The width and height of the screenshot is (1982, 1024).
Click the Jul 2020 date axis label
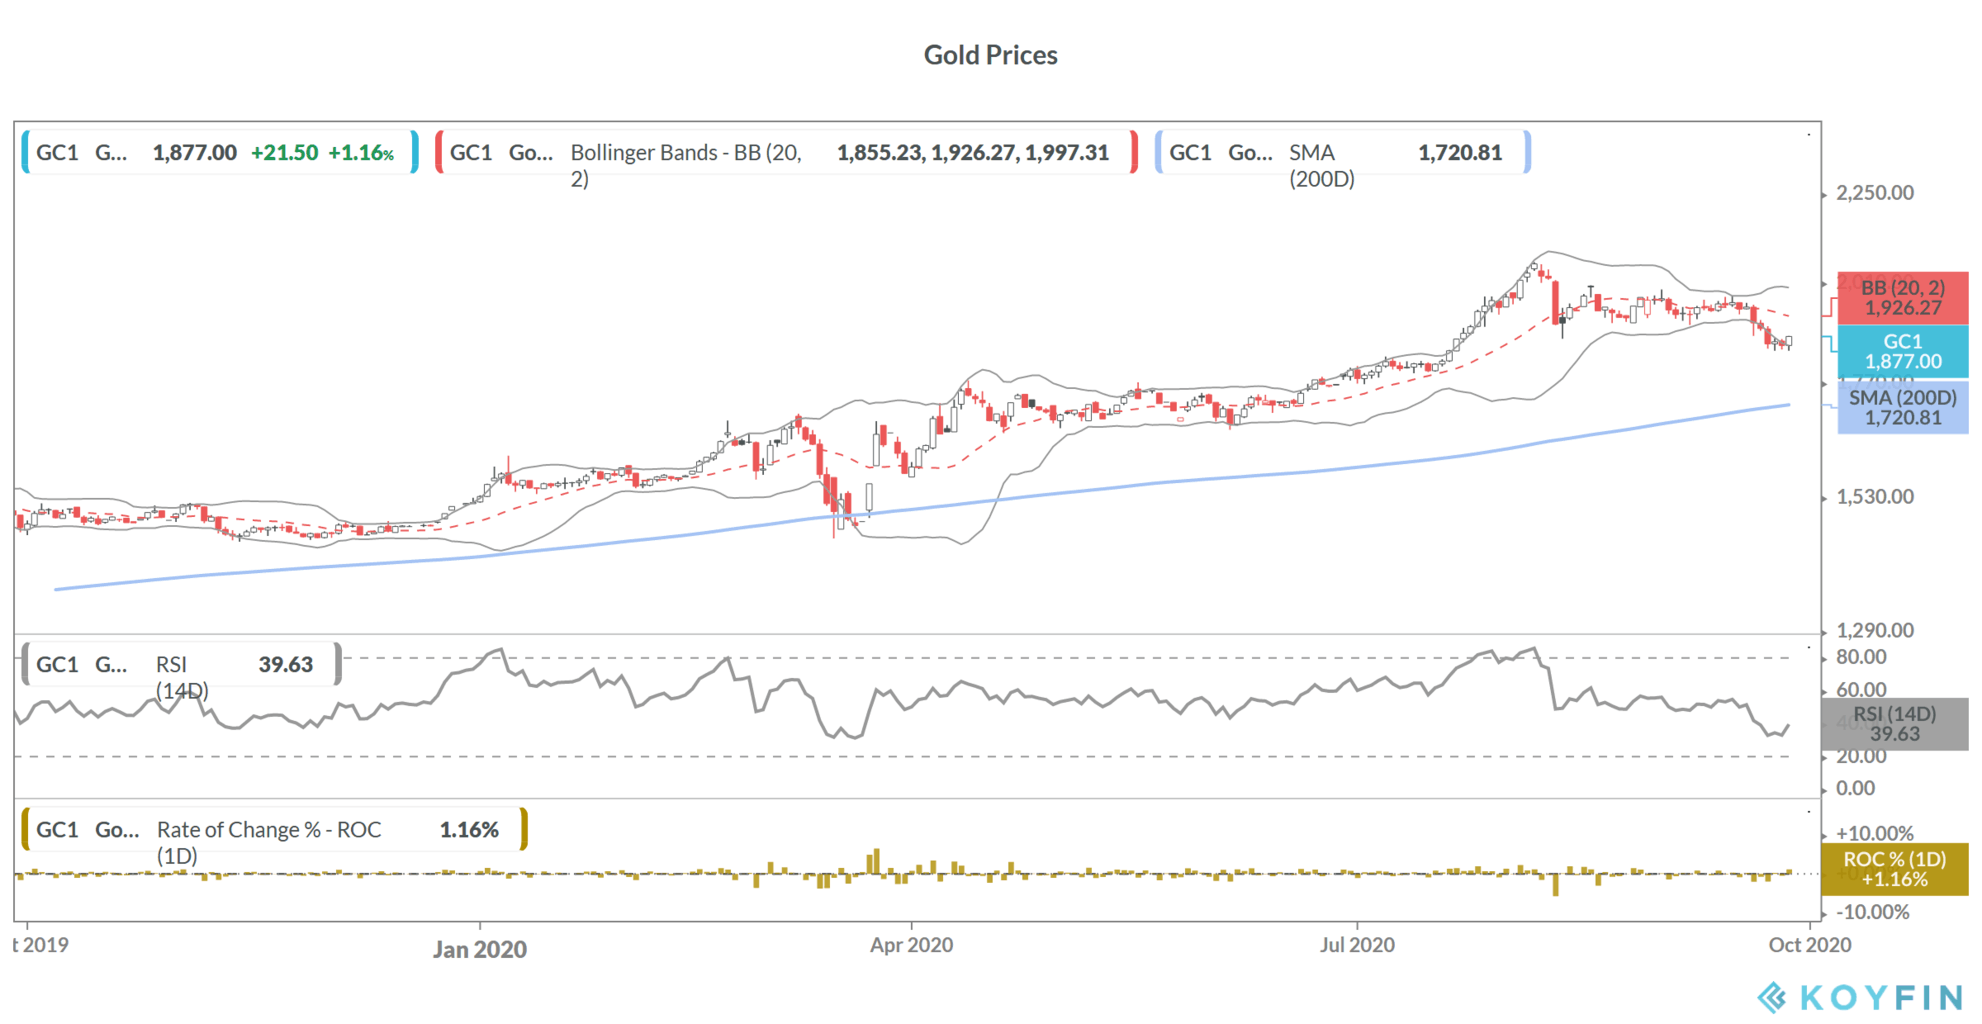tap(1357, 945)
